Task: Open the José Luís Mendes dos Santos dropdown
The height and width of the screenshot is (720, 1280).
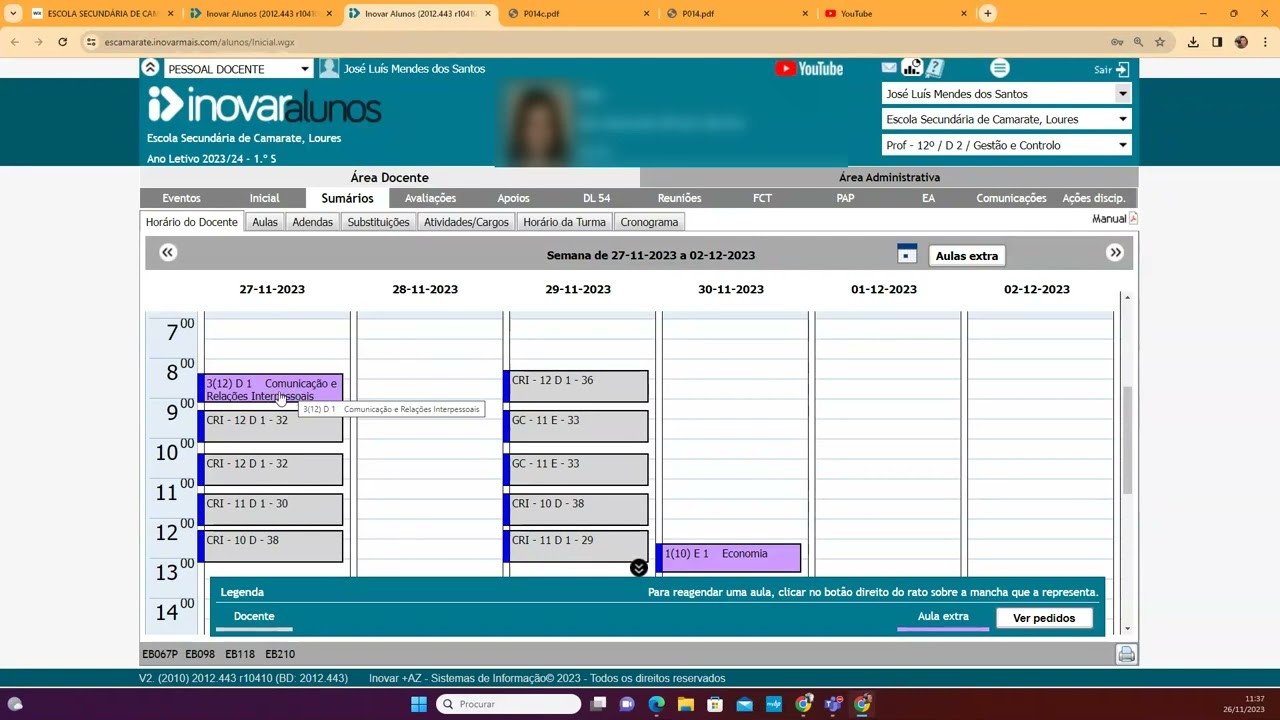Action: coord(1006,94)
